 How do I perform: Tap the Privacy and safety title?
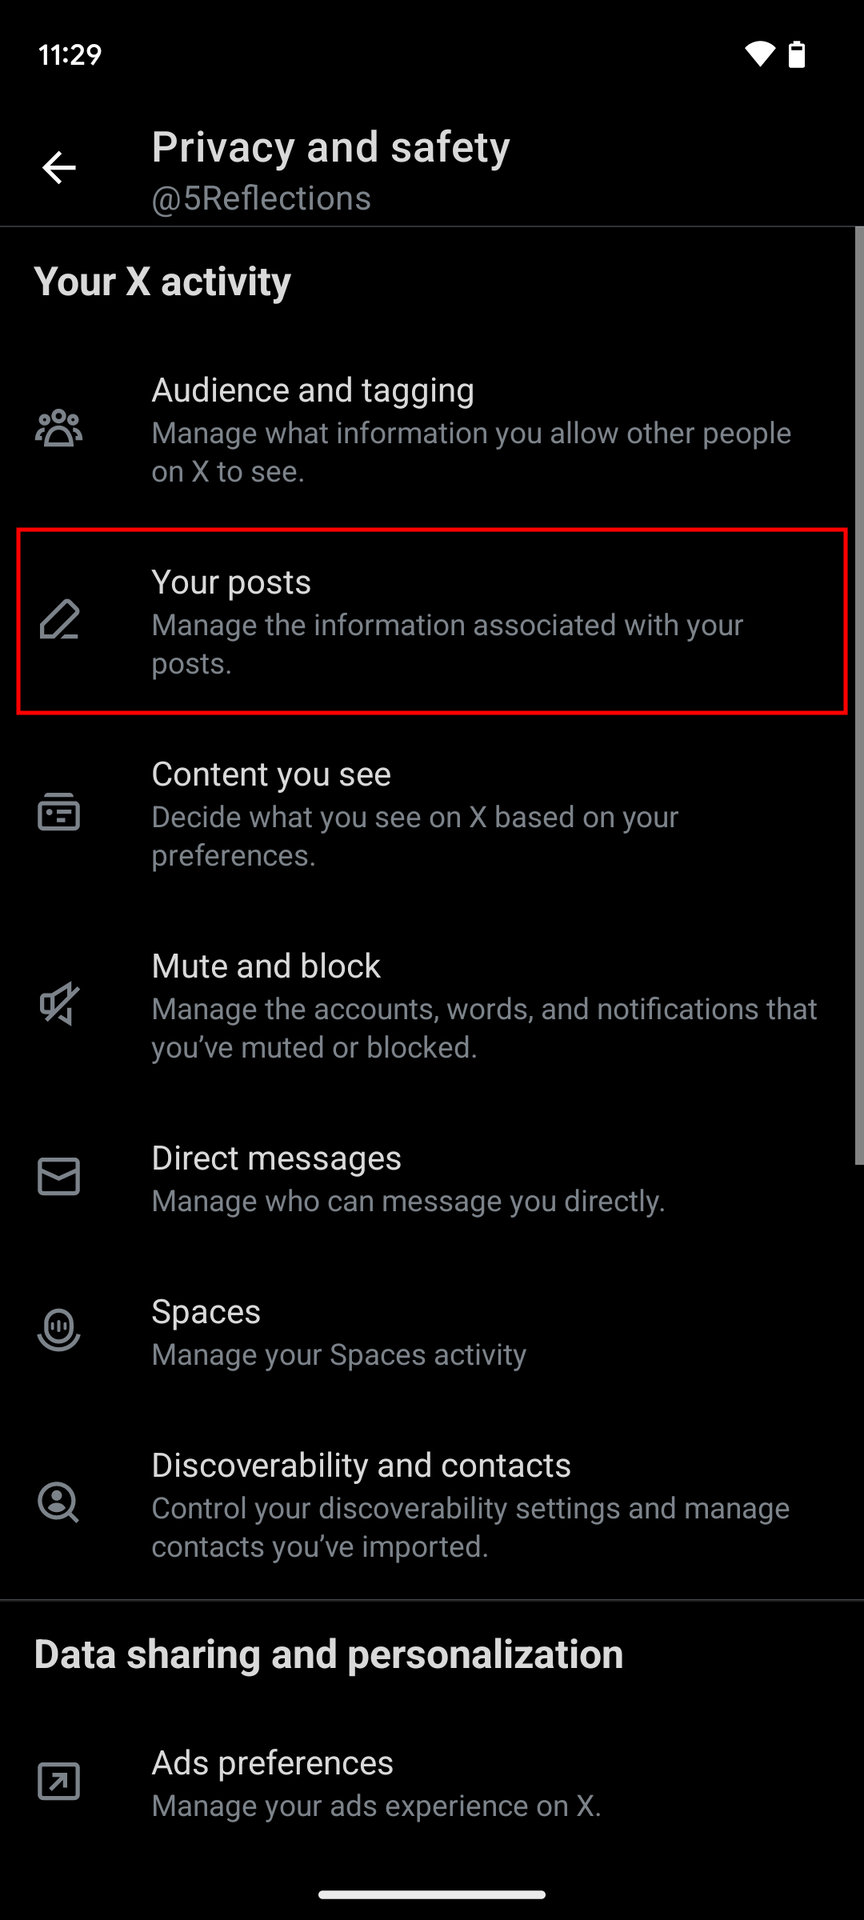(x=330, y=148)
